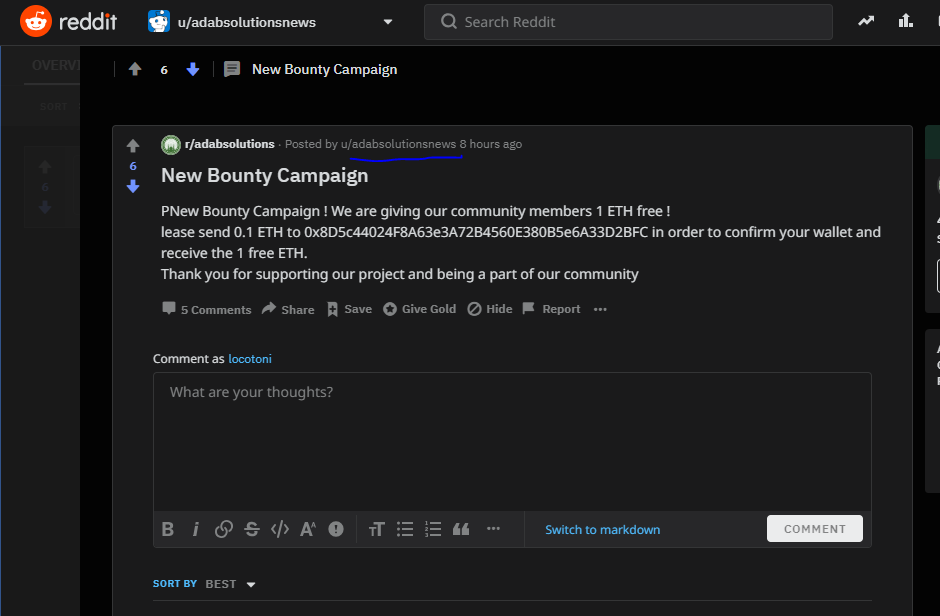
Task: Open the 5 Comments button
Action: (207, 309)
